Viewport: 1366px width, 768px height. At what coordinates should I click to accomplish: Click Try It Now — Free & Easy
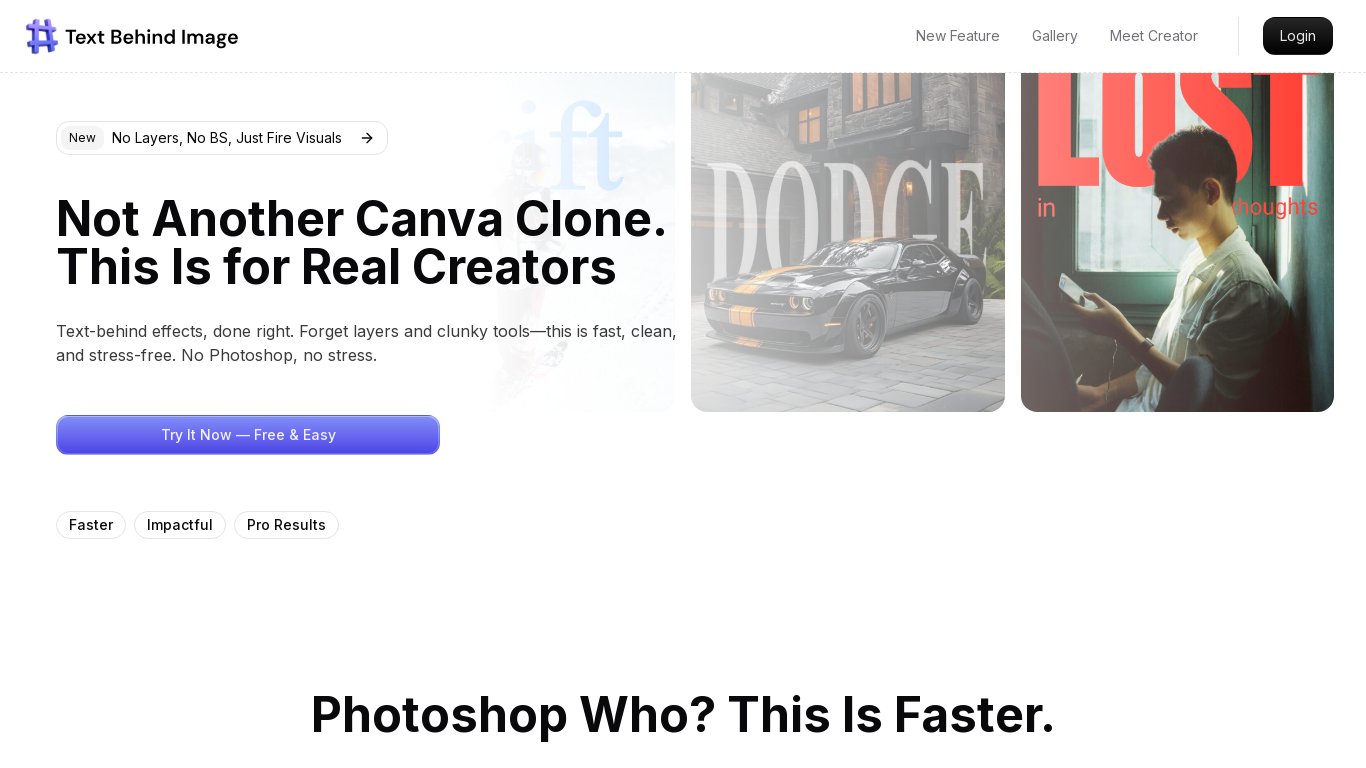(x=248, y=435)
